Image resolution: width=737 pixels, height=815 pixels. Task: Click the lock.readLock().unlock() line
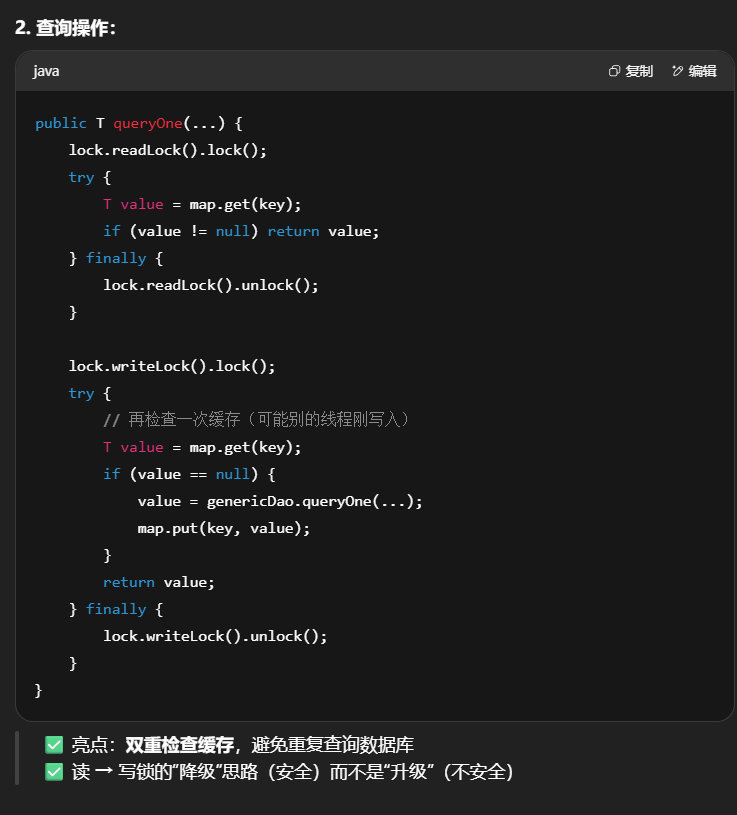pos(211,285)
